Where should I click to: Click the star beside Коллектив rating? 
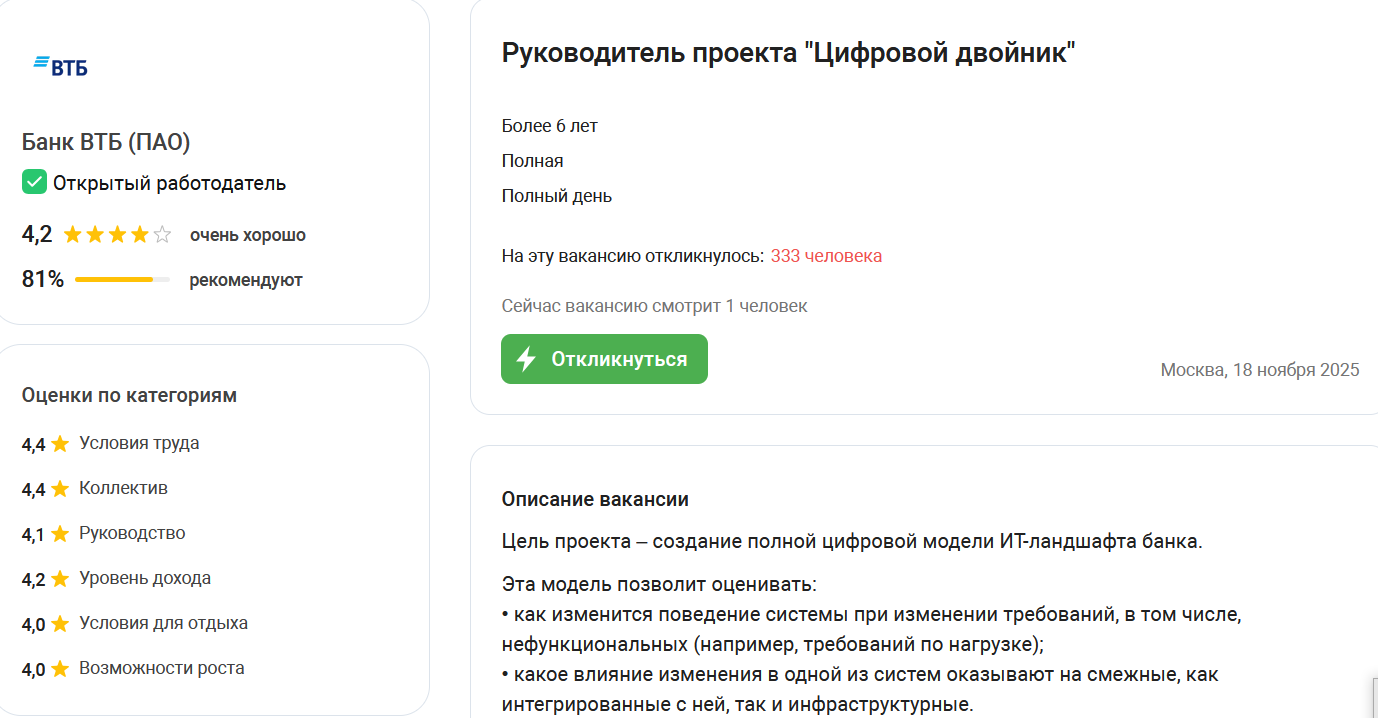[60, 487]
